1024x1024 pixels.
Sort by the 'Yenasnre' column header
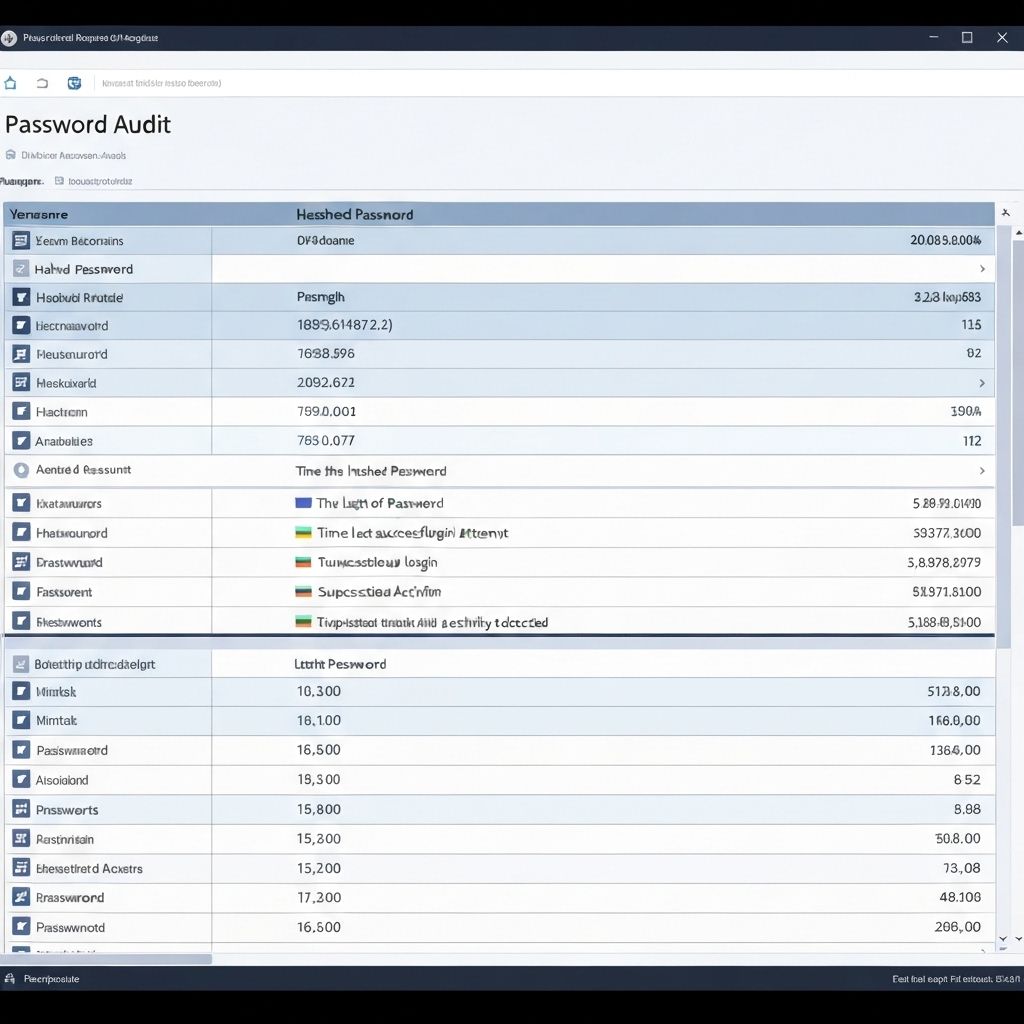(x=39, y=214)
